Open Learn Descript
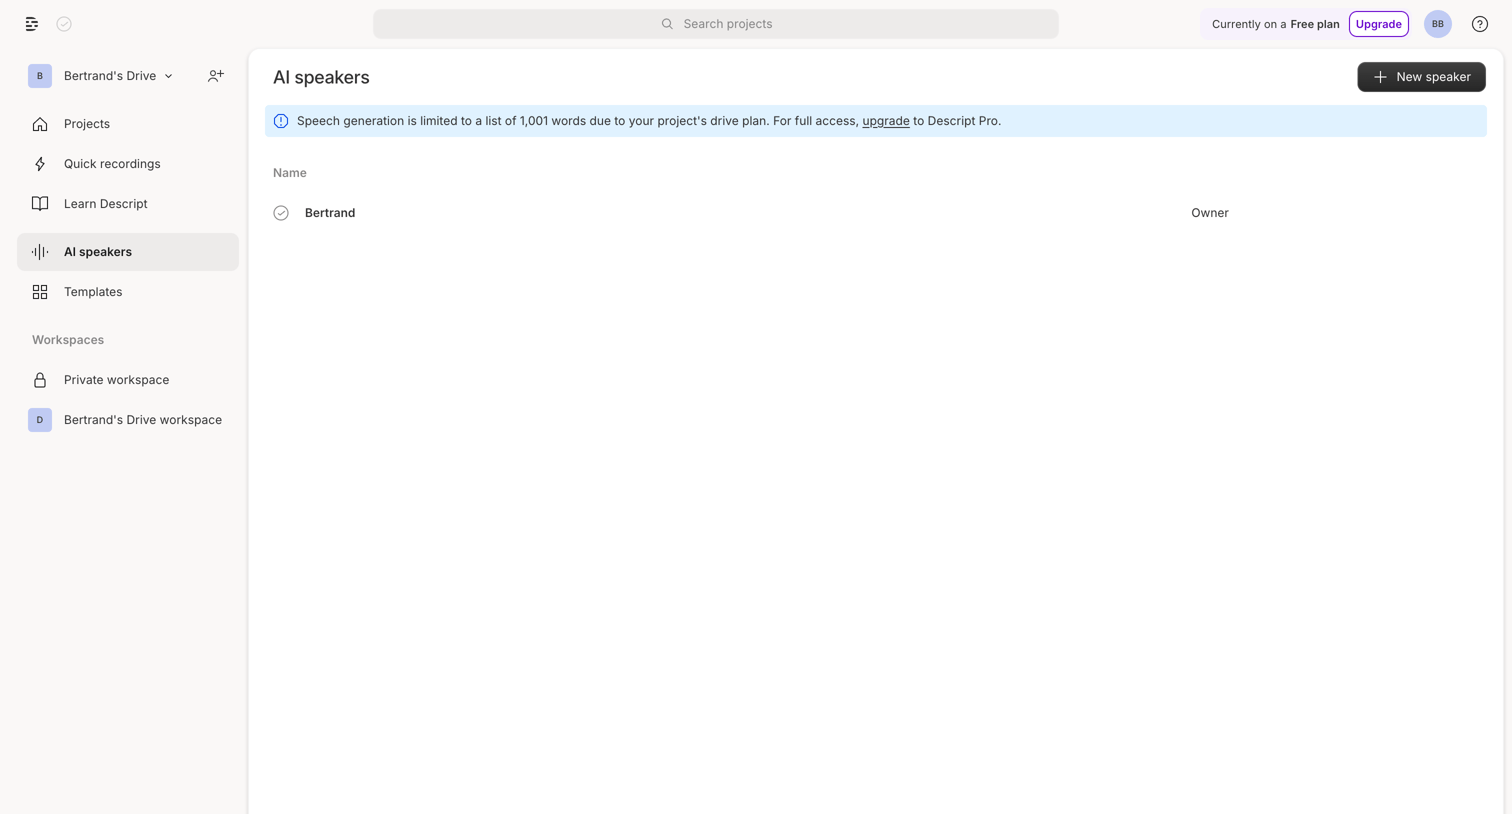Image resolution: width=1512 pixels, height=814 pixels. pos(128,204)
